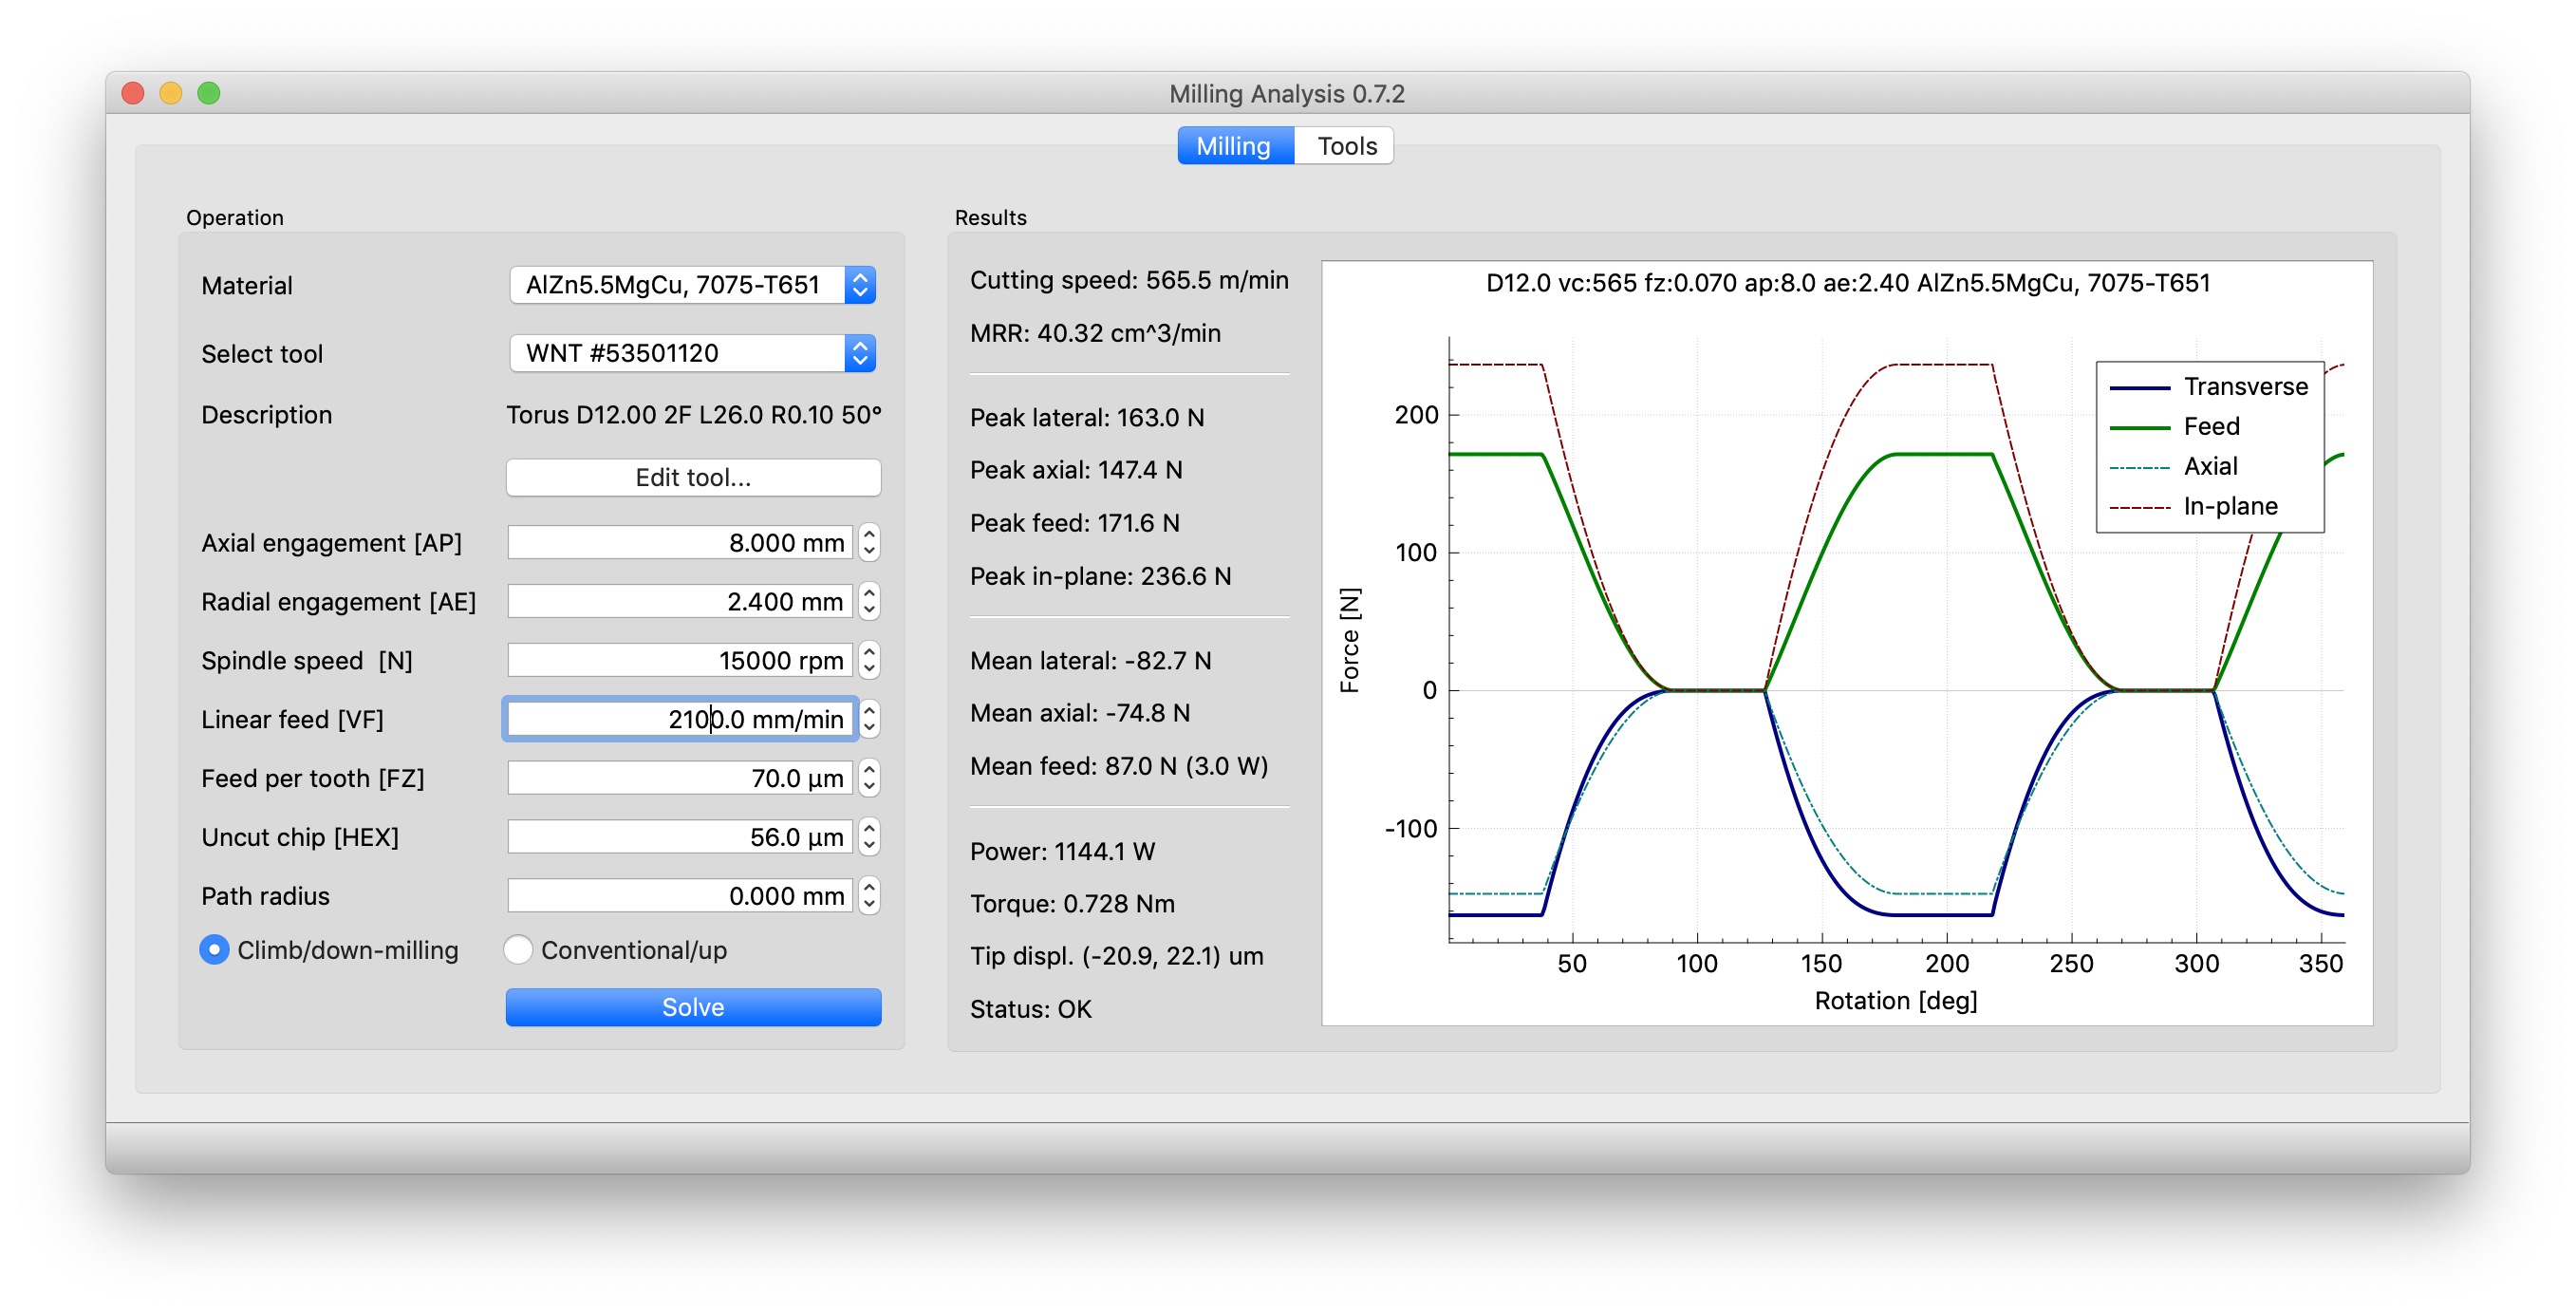Select Climb/down-milling radio button
This screenshot has height=1314, width=2576.
tap(214, 950)
